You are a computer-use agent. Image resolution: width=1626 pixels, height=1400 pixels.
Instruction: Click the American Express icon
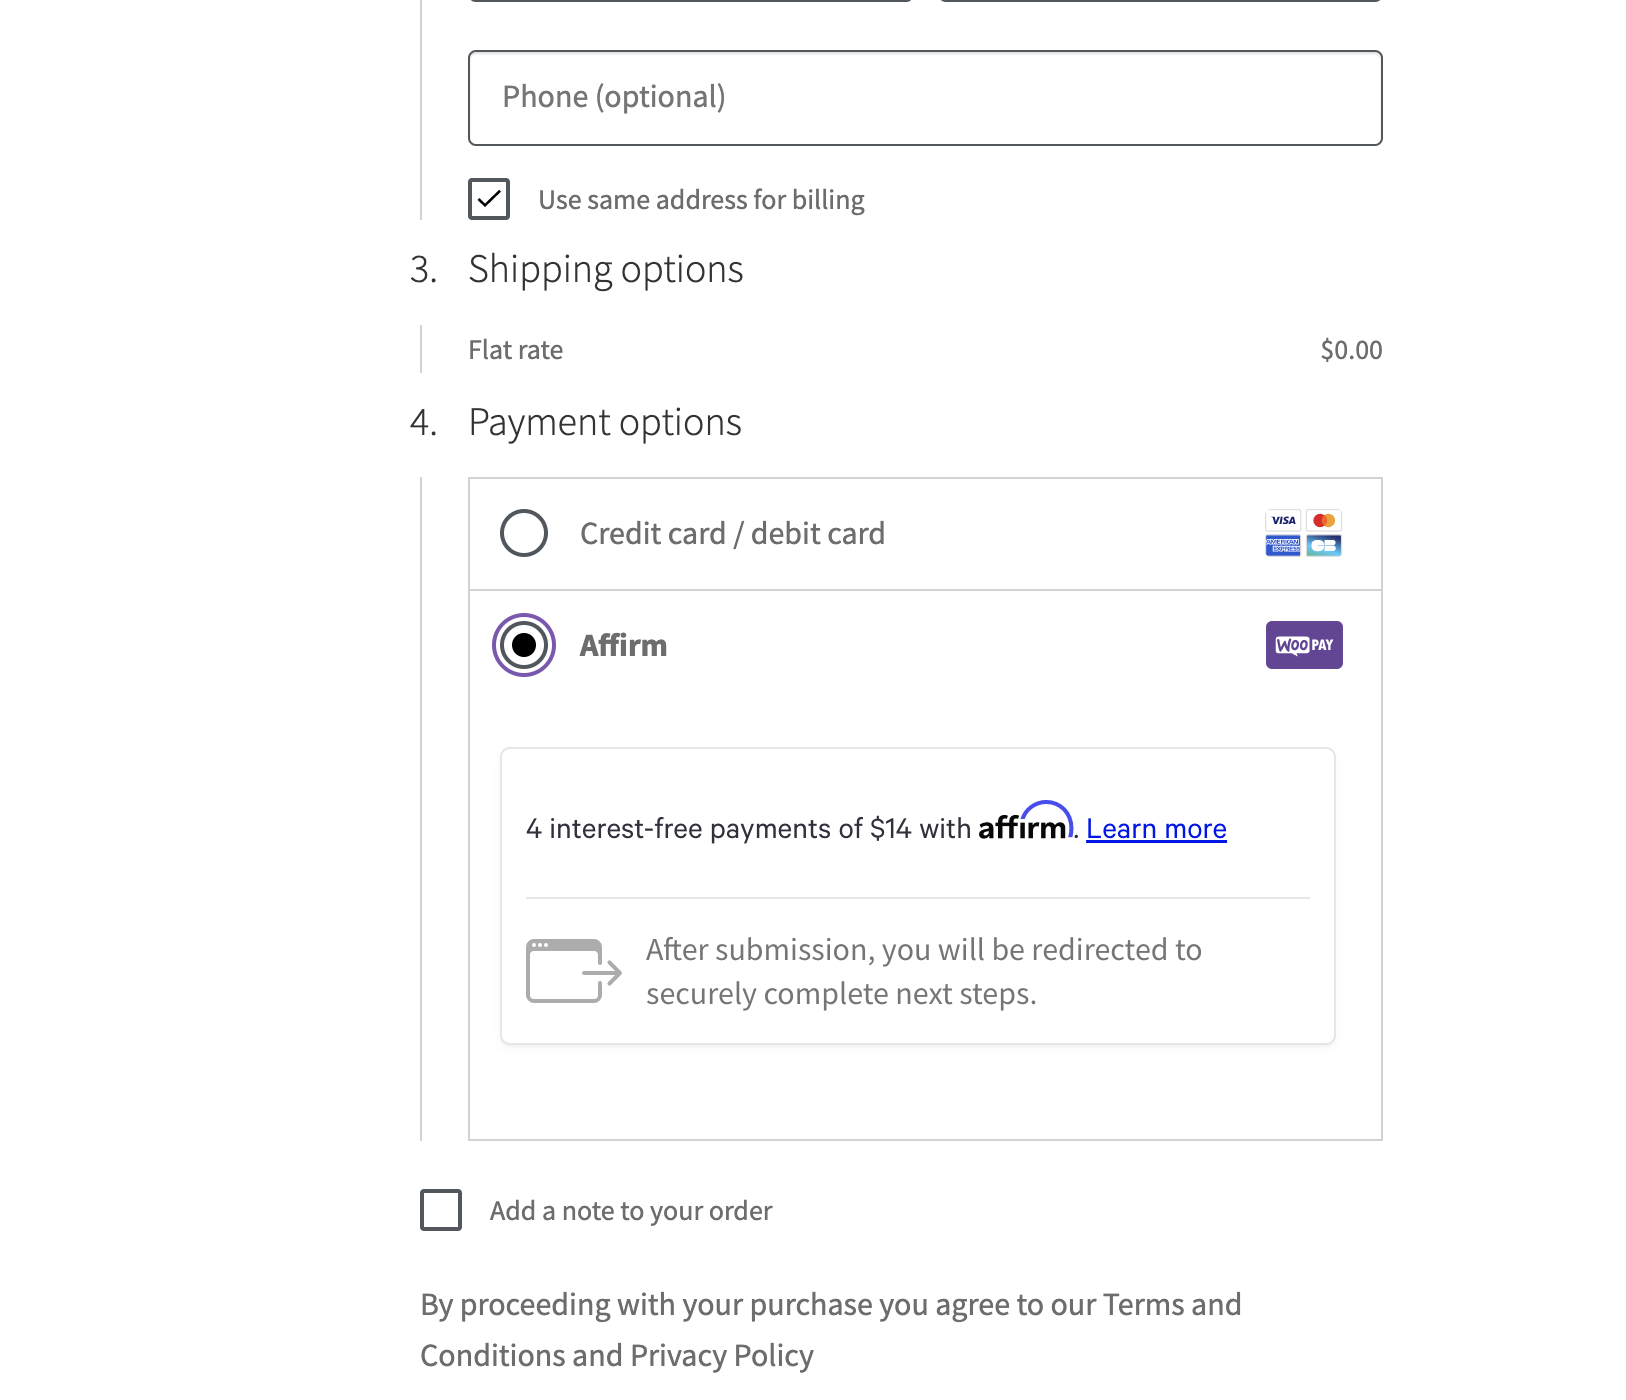1282,546
